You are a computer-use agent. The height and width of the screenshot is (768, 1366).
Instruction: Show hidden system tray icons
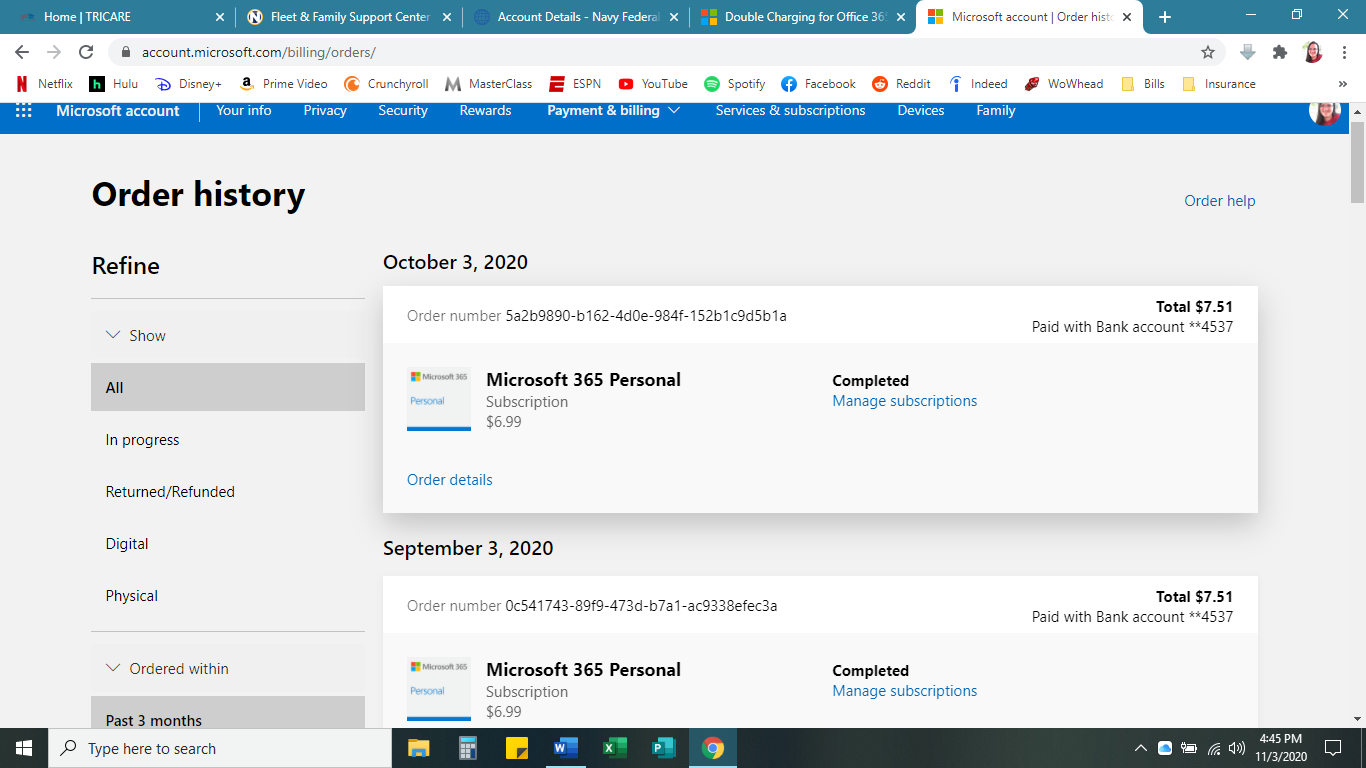point(1140,748)
